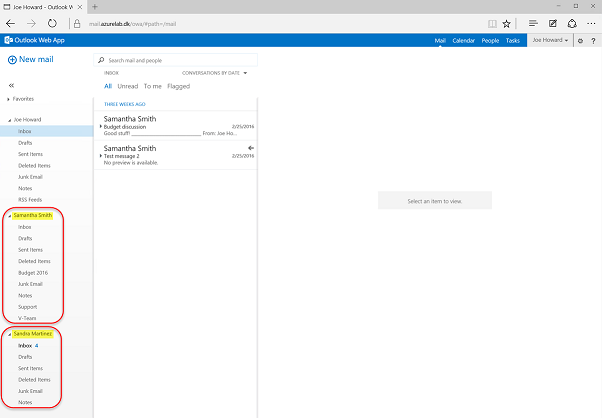The image size is (602, 418).
Task: Click the plus icon beside New mail
Action: (12, 59)
